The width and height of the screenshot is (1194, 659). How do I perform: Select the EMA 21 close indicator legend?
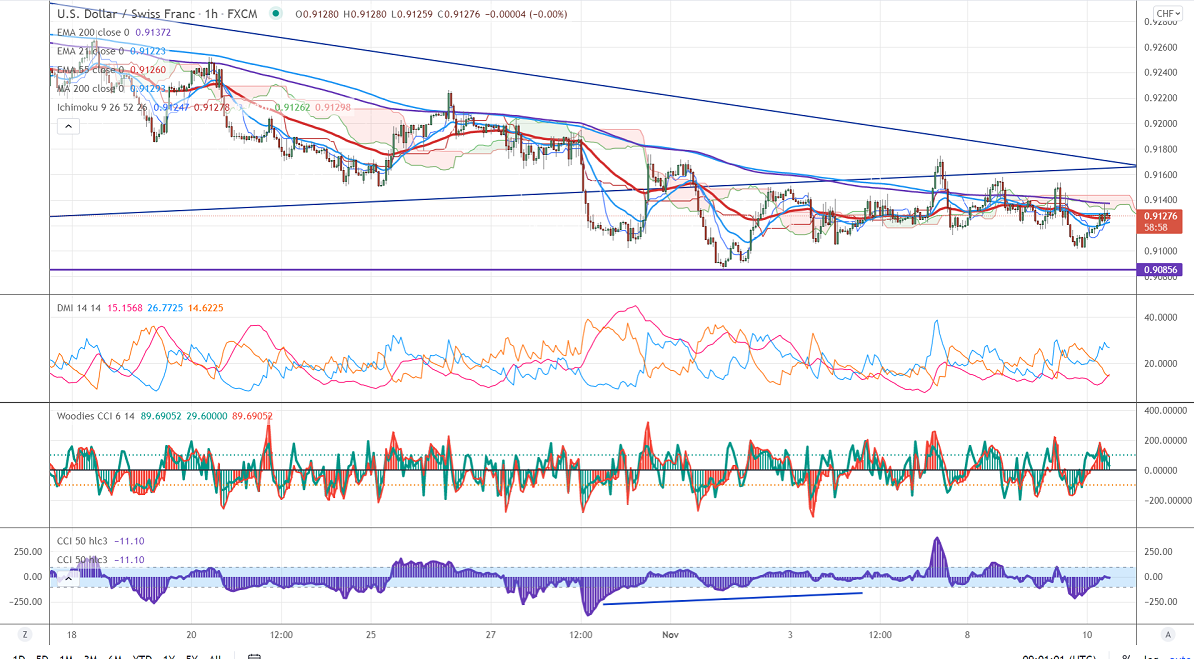point(91,51)
